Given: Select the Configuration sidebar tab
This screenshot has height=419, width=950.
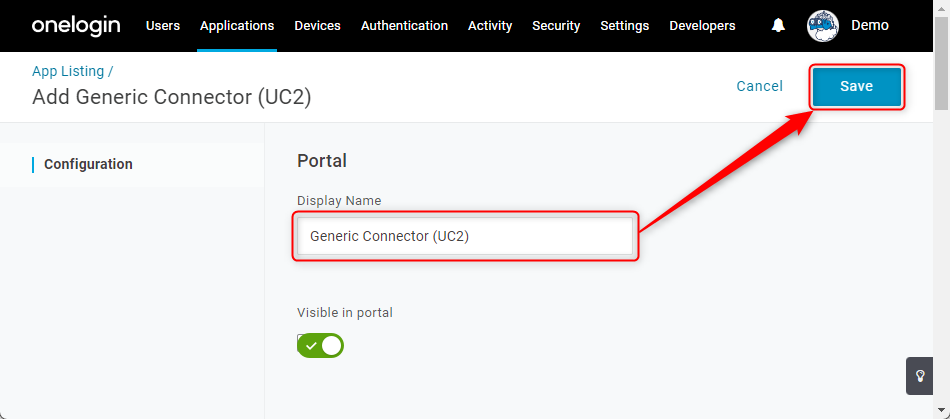Looking at the screenshot, I should pos(88,164).
